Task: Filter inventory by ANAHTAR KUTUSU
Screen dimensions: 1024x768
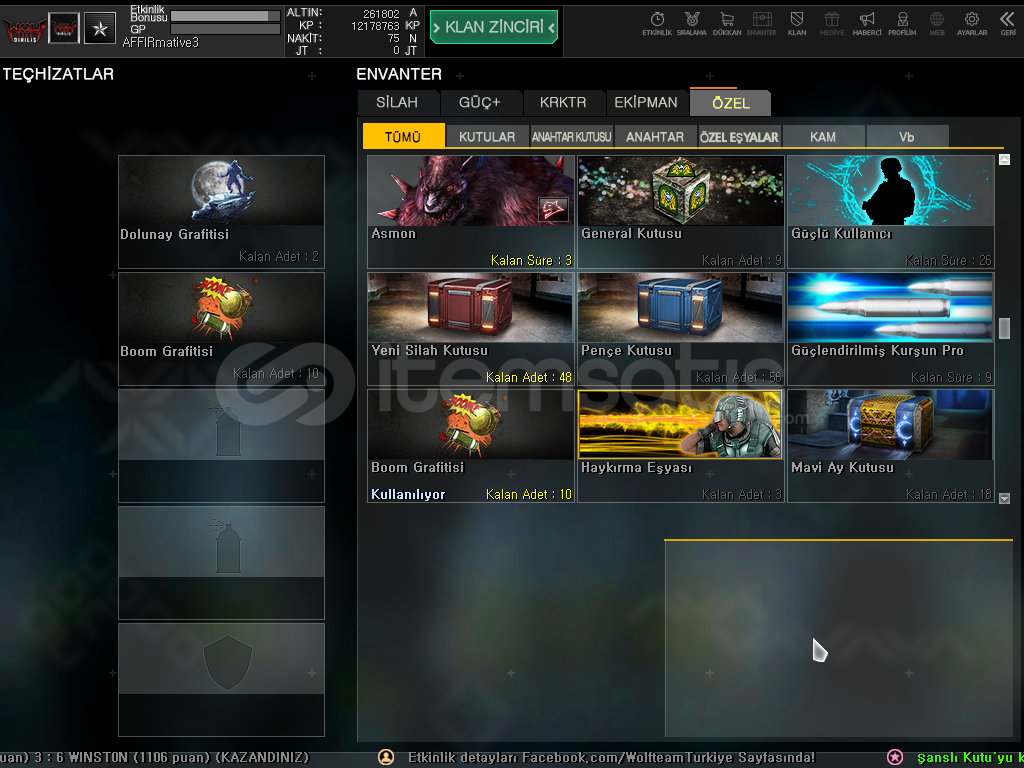Action: coord(571,136)
